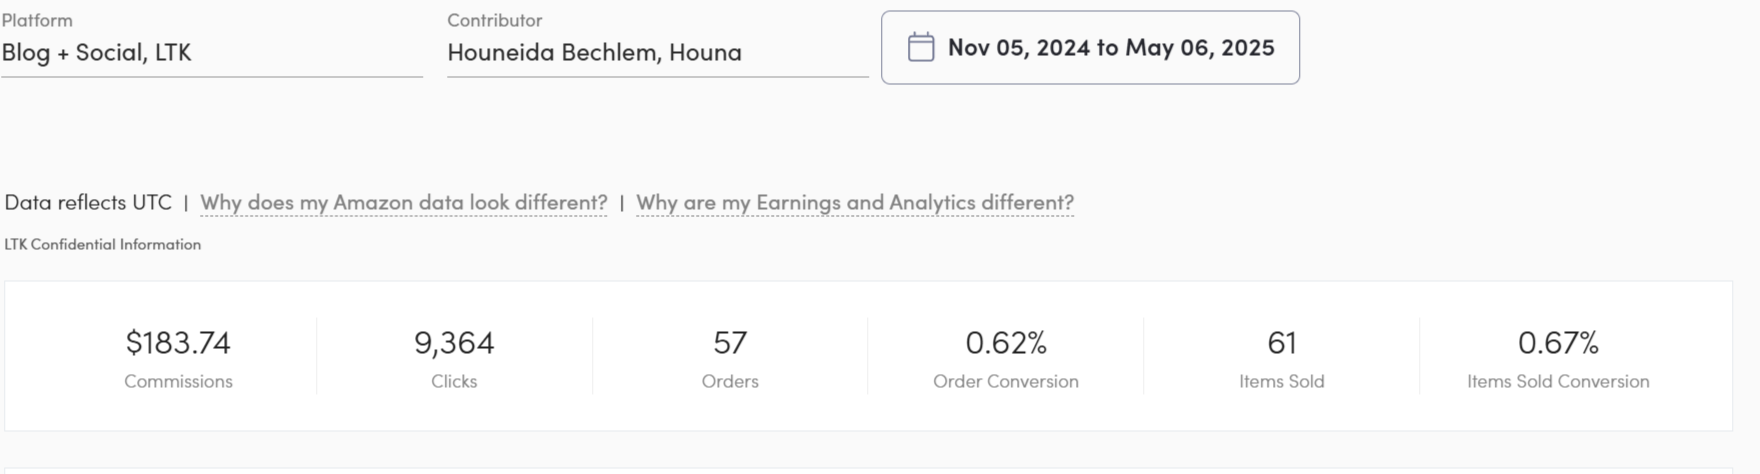1760x474 pixels.
Task: Click the Platform field label
Action: click(x=37, y=20)
